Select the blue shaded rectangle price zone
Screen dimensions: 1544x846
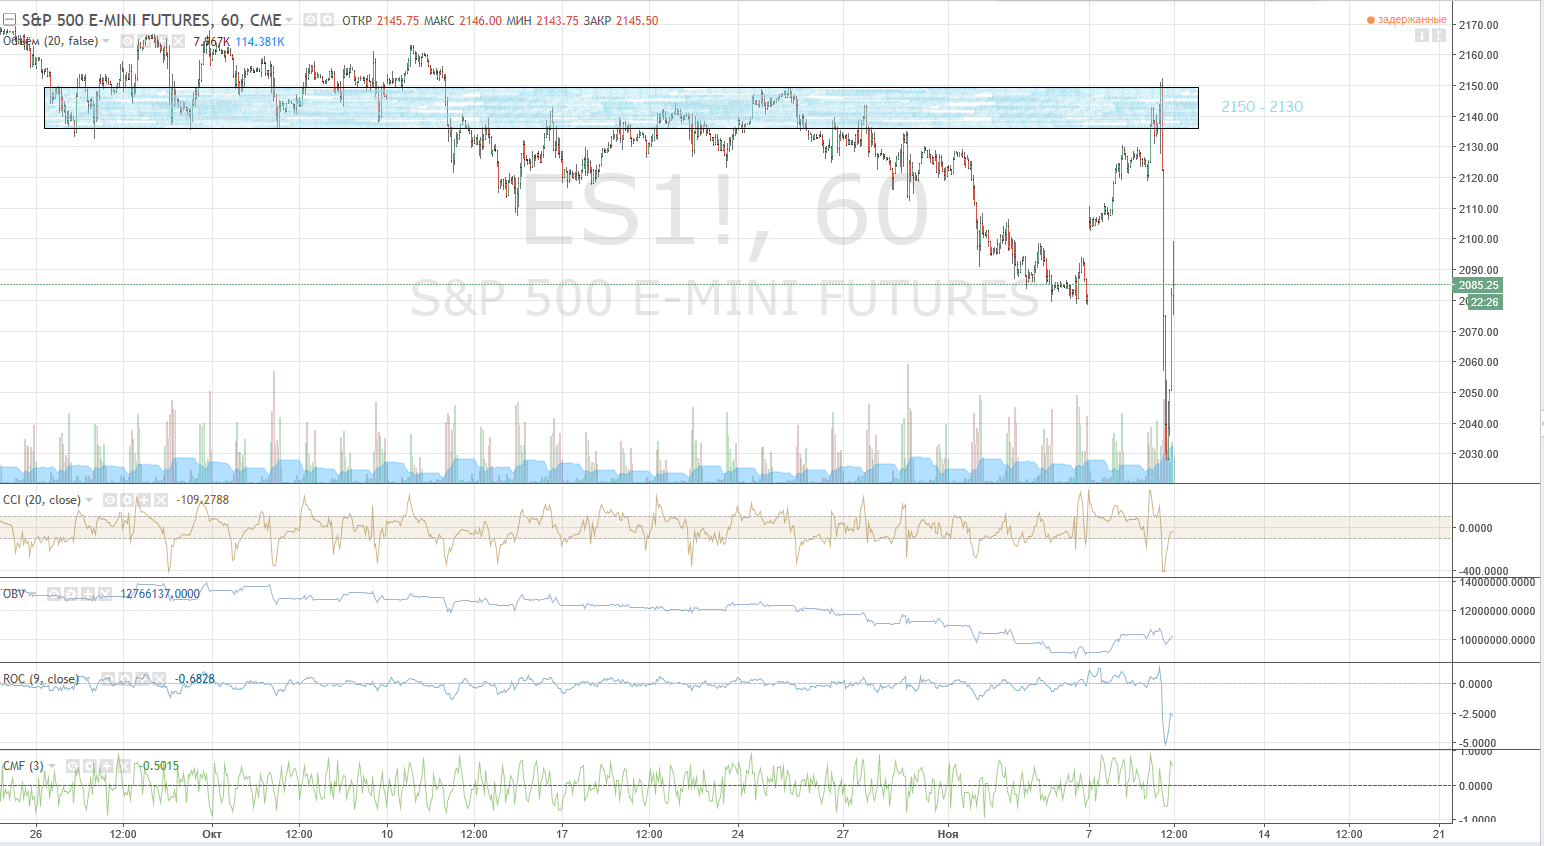pos(620,108)
